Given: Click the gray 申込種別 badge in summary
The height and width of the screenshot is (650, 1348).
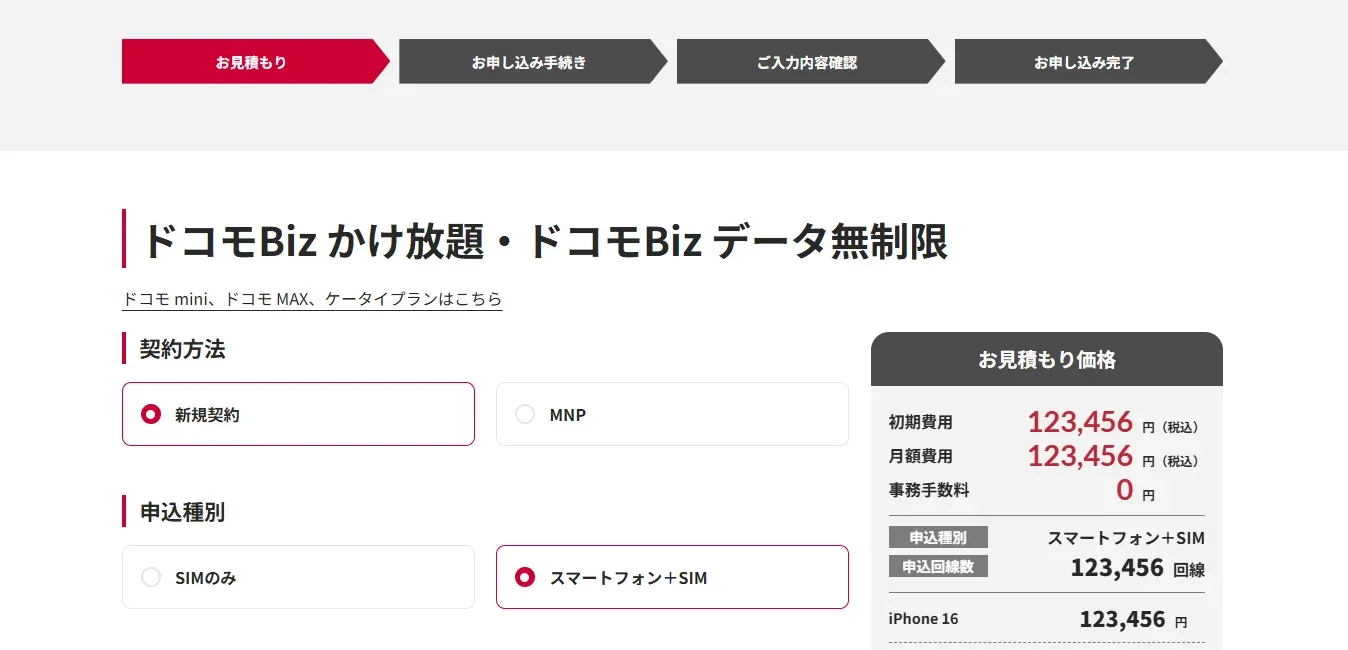Looking at the screenshot, I should [x=938, y=537].
